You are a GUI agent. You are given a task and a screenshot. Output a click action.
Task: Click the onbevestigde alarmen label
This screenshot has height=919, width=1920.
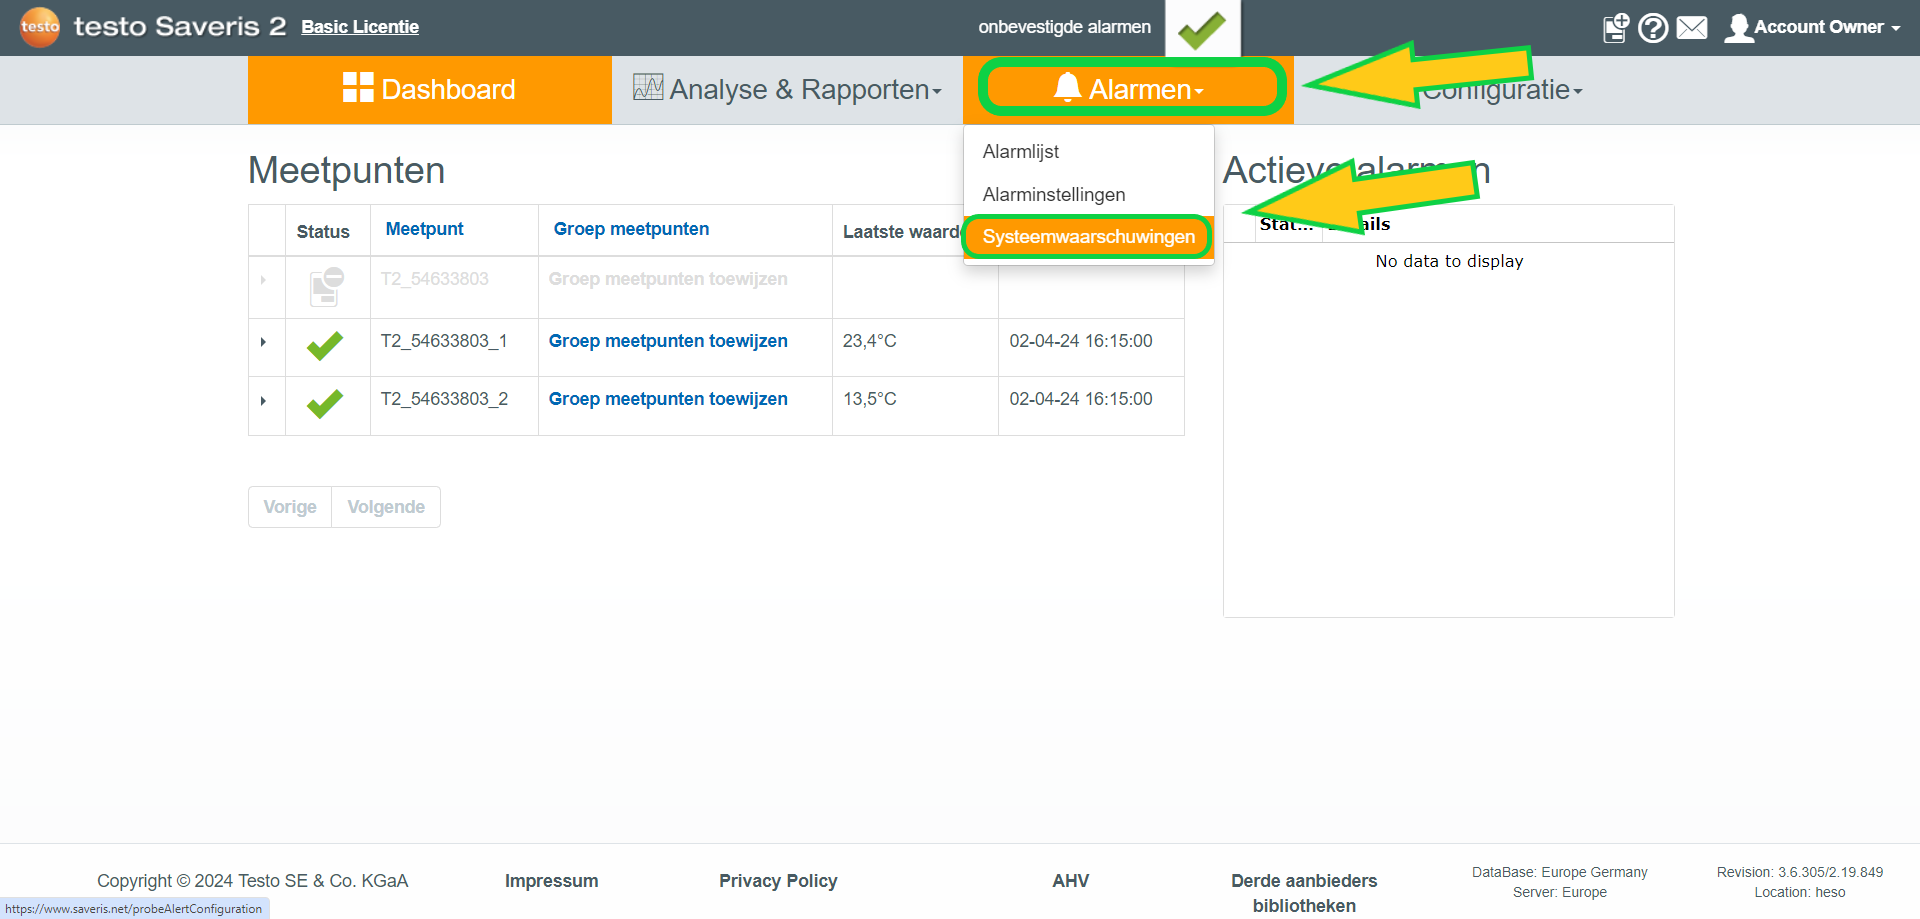pos(1064,27)
